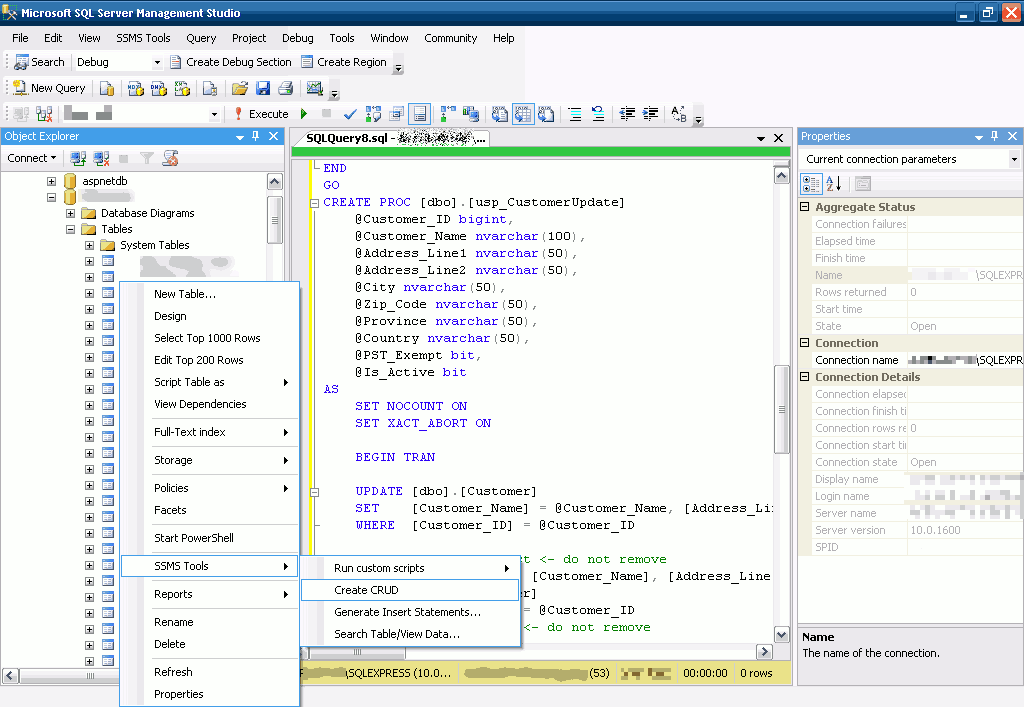1024x707 pixels.
Task: Expand the System Tables node
Action: point(89,245)
